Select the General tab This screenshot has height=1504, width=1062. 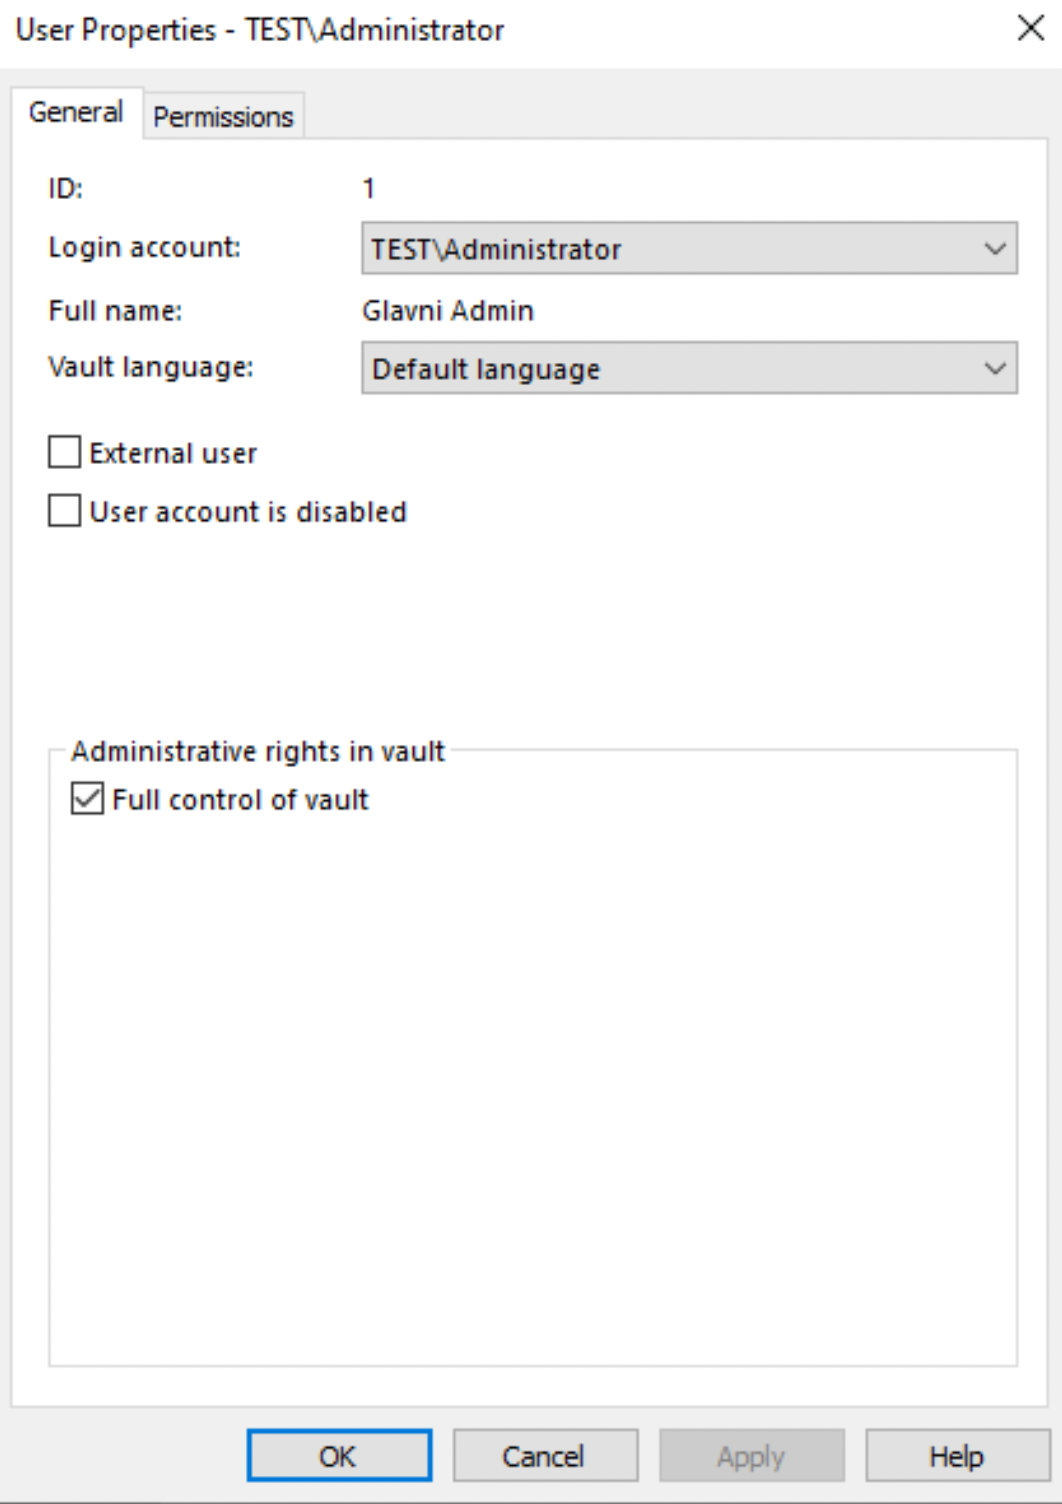click(x=76, y=112)
